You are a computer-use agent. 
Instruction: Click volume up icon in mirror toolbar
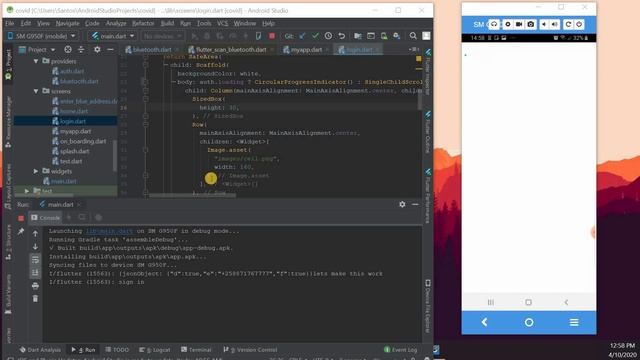[555, 24]
